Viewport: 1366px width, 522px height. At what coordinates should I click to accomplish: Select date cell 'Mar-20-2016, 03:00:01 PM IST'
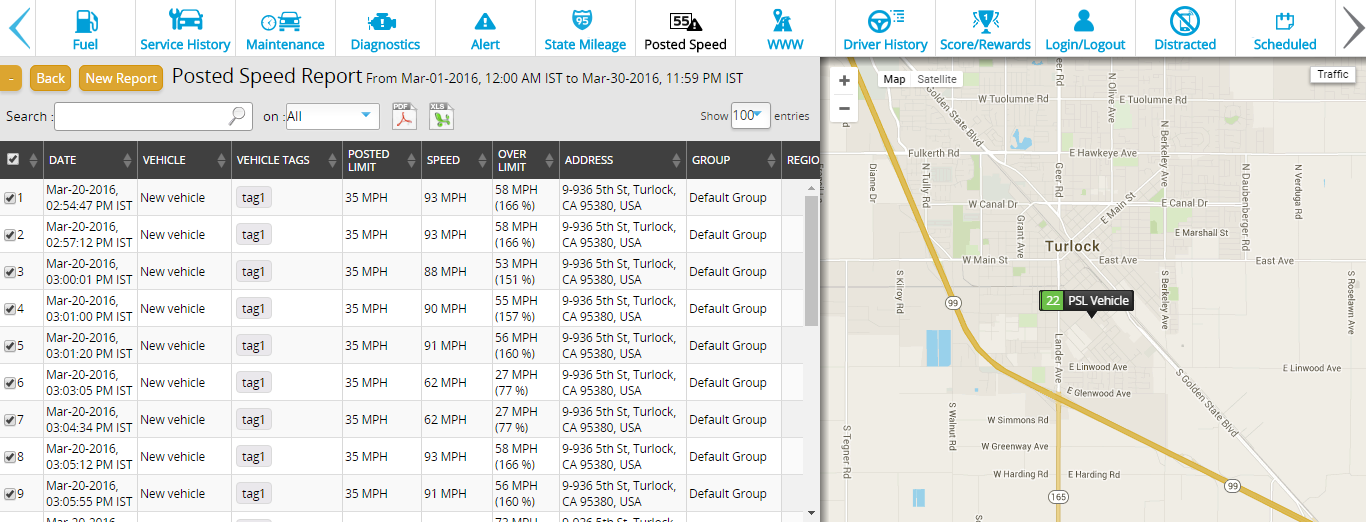pyautogui.click(x=88, y=272)
